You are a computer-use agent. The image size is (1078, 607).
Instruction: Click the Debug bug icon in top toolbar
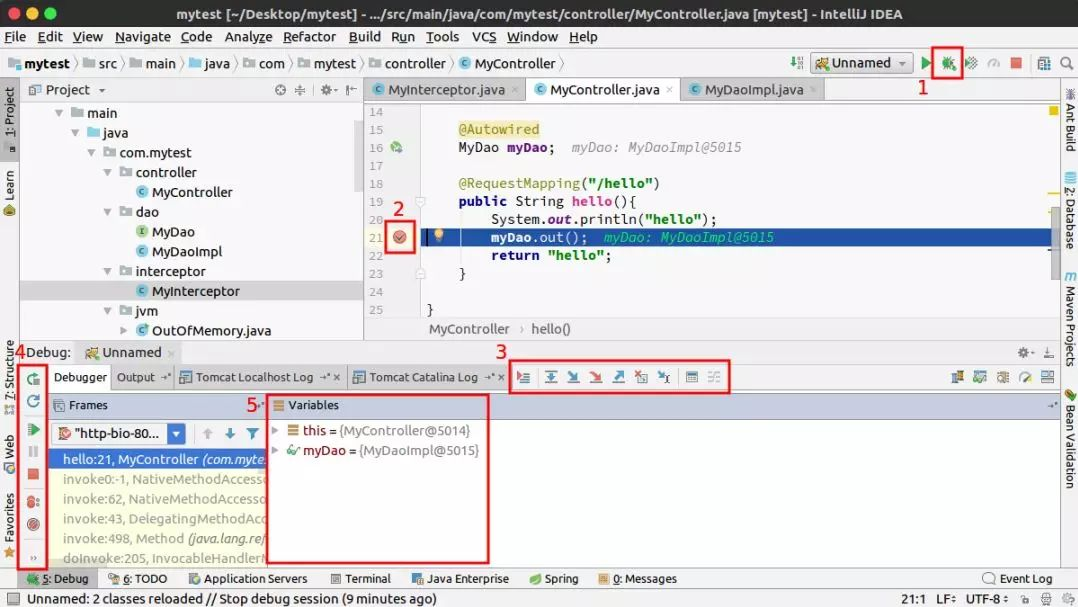(x=948, y=63)
